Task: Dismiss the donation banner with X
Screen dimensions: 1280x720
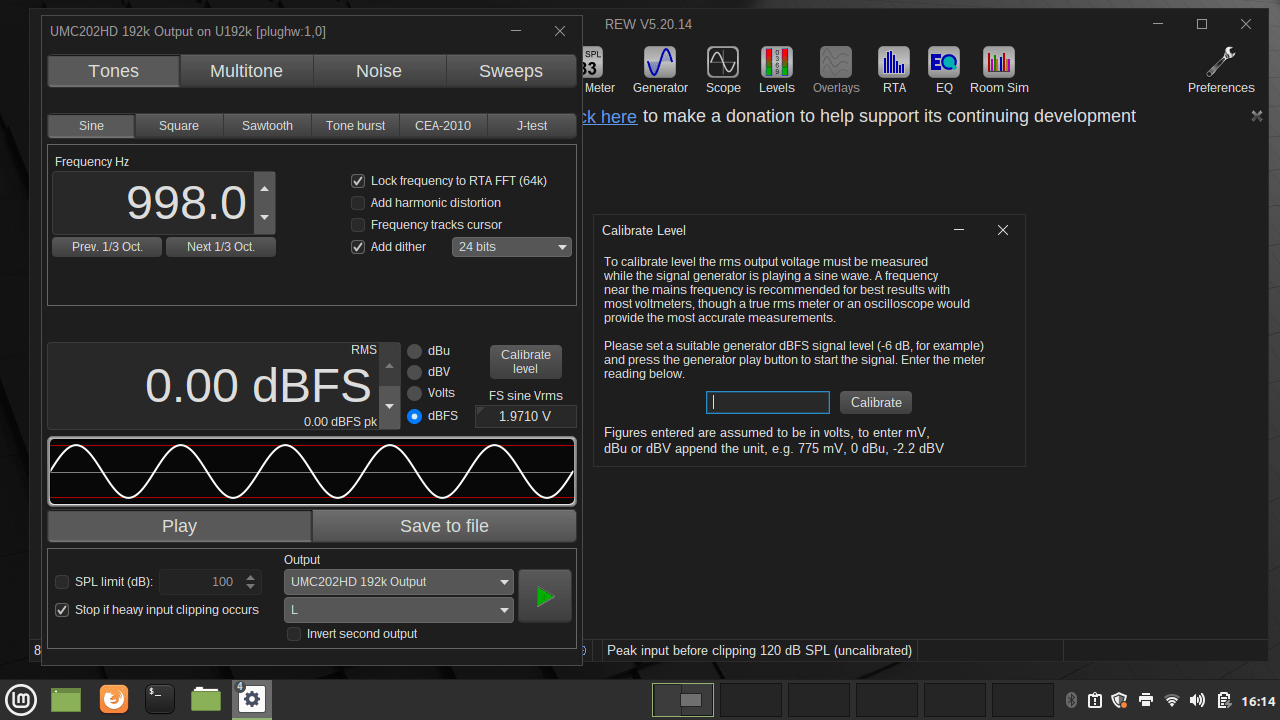Action: coord(1257,116)
